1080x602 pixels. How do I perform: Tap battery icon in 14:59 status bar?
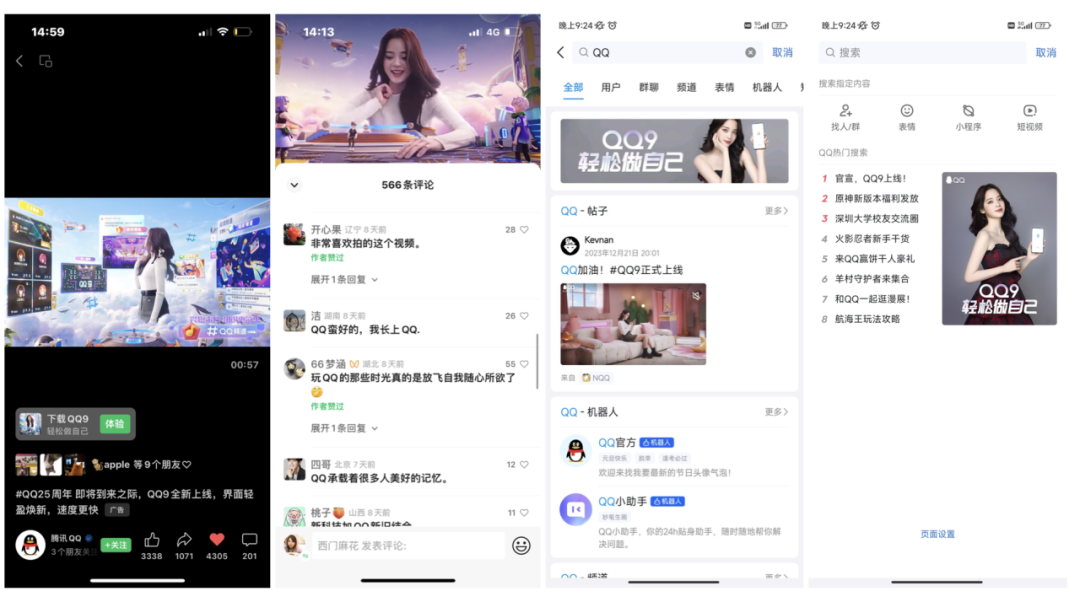pyautogui.click(x=242, y=32)
